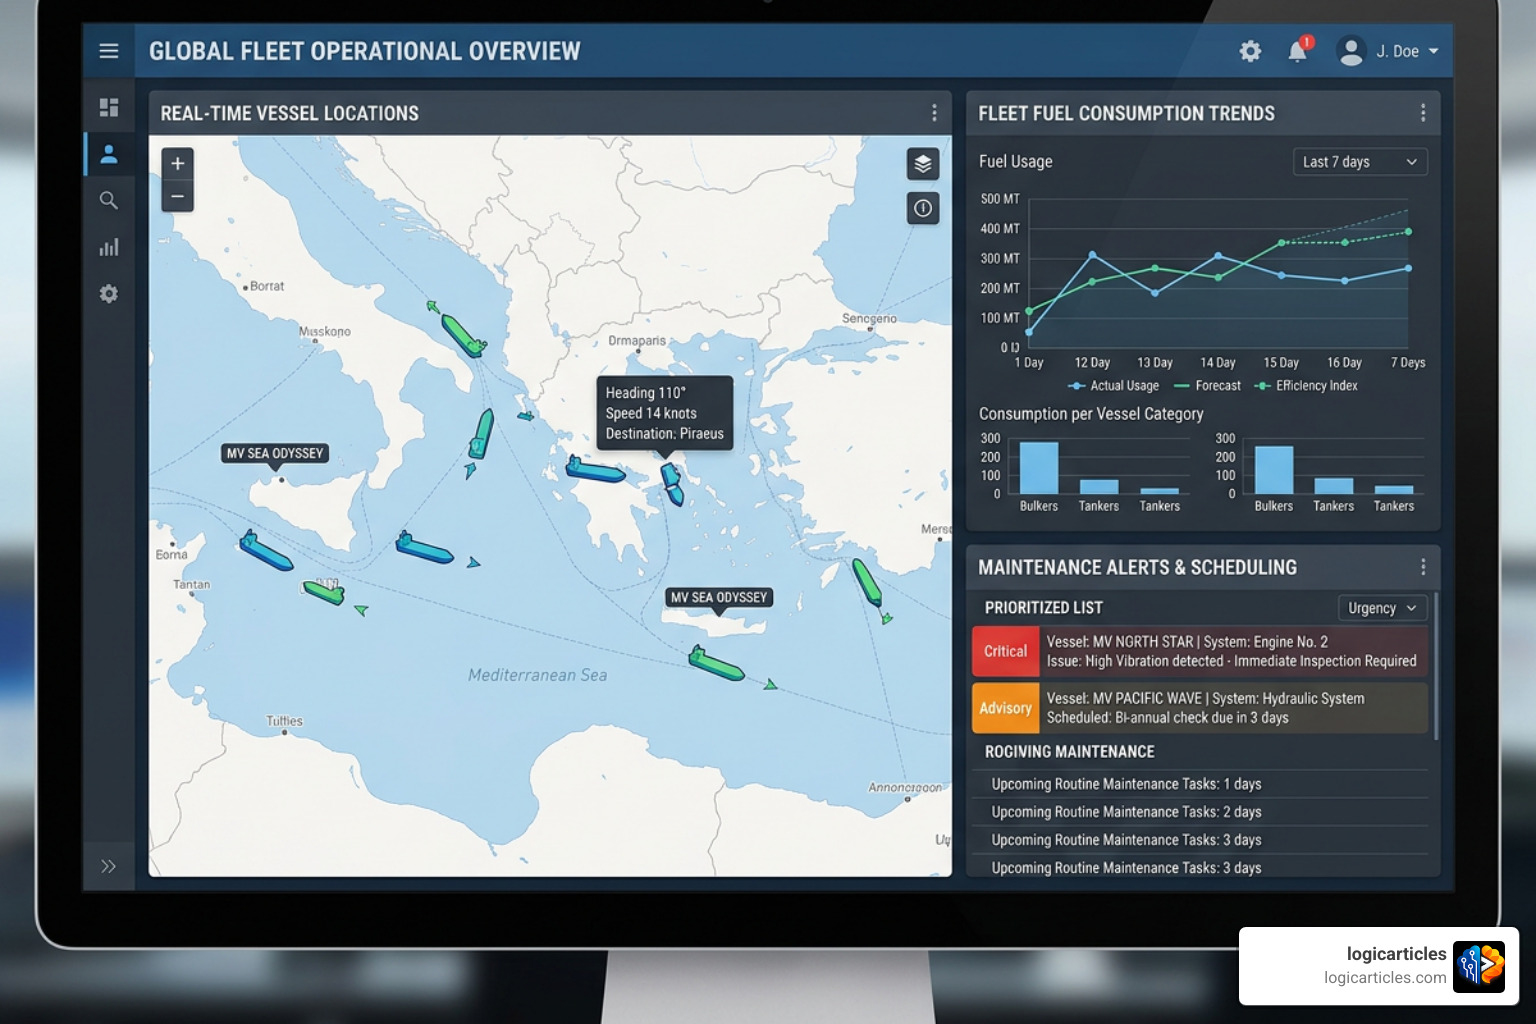This screenshot has height=1024, width=1536.
Task: Click the Consumption per Vessel Category heading
Action: (1091, 414)
